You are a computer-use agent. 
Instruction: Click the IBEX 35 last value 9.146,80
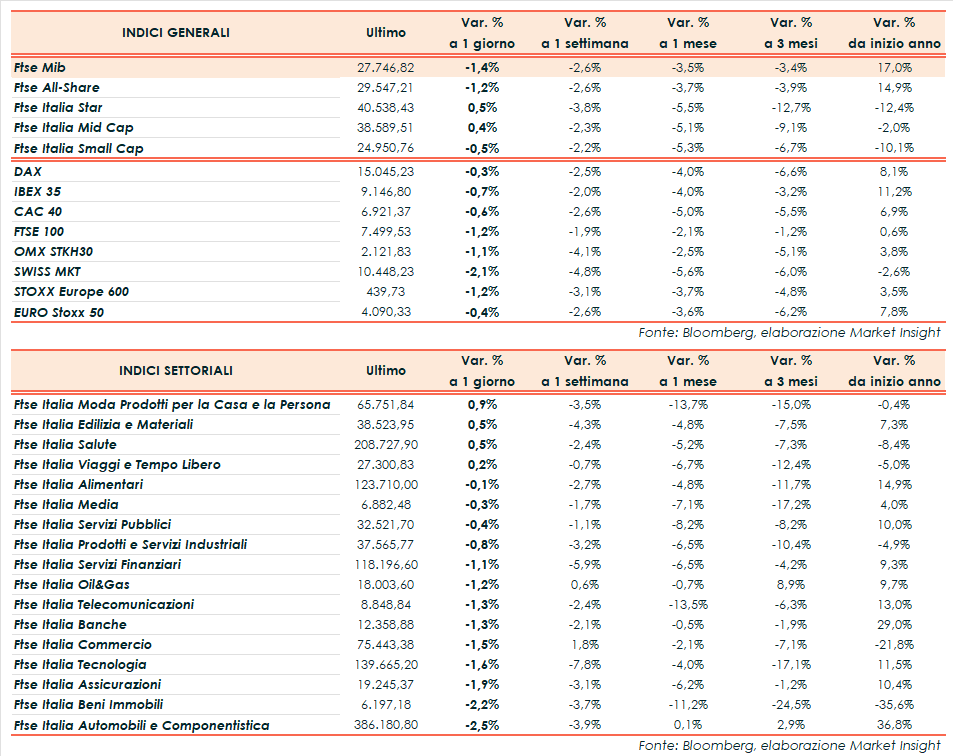point(385,191)
